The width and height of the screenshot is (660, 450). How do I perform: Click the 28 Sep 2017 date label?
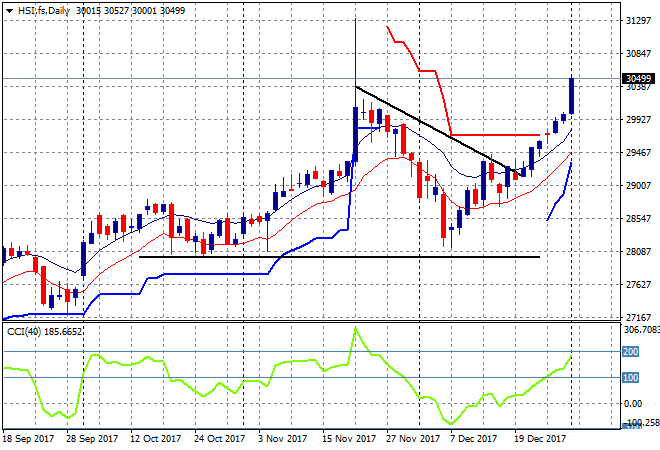[x=92, y=439]
